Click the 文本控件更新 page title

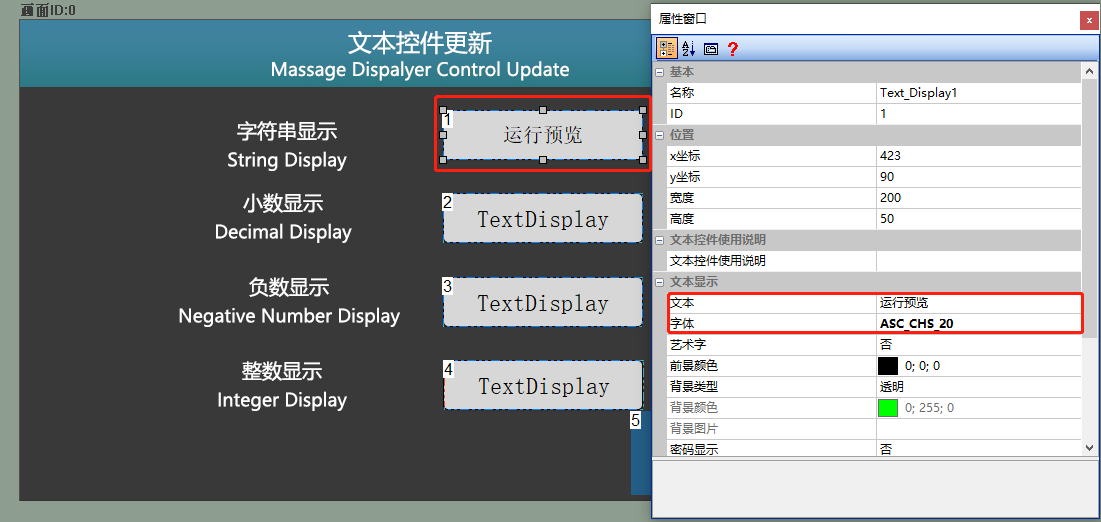[420, 44]
